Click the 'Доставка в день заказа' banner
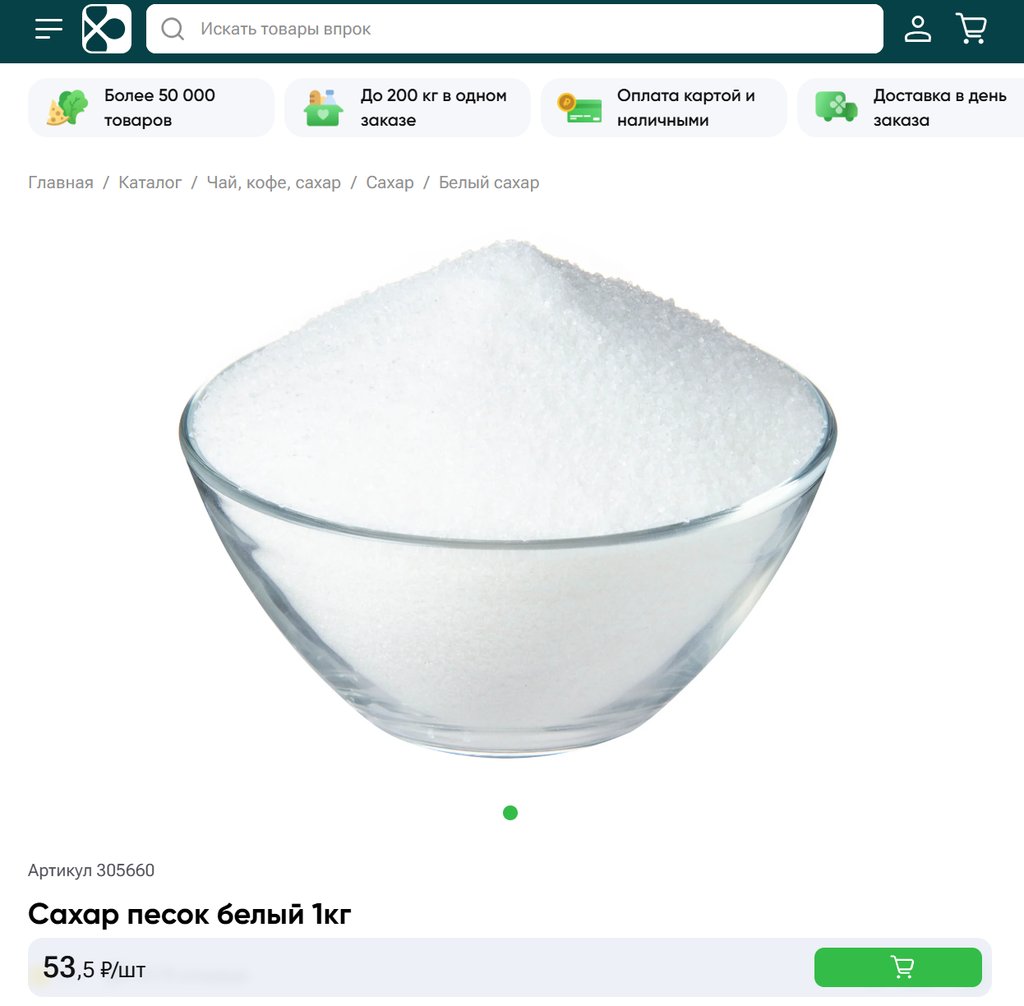 point(911,108)
